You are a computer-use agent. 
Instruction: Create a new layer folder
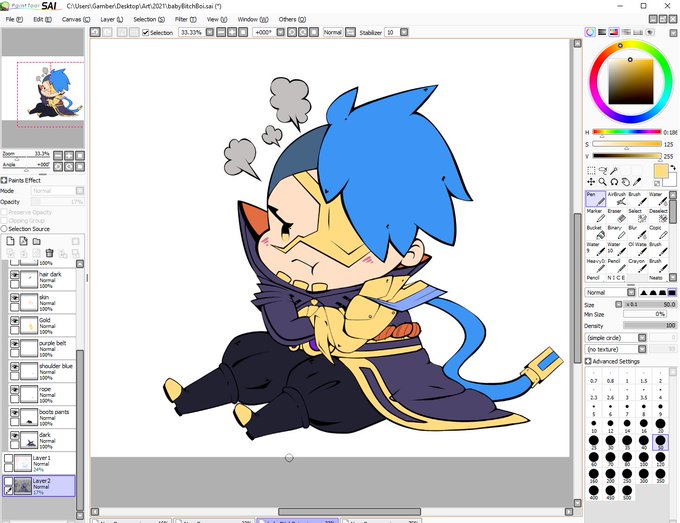pos(36,241)
